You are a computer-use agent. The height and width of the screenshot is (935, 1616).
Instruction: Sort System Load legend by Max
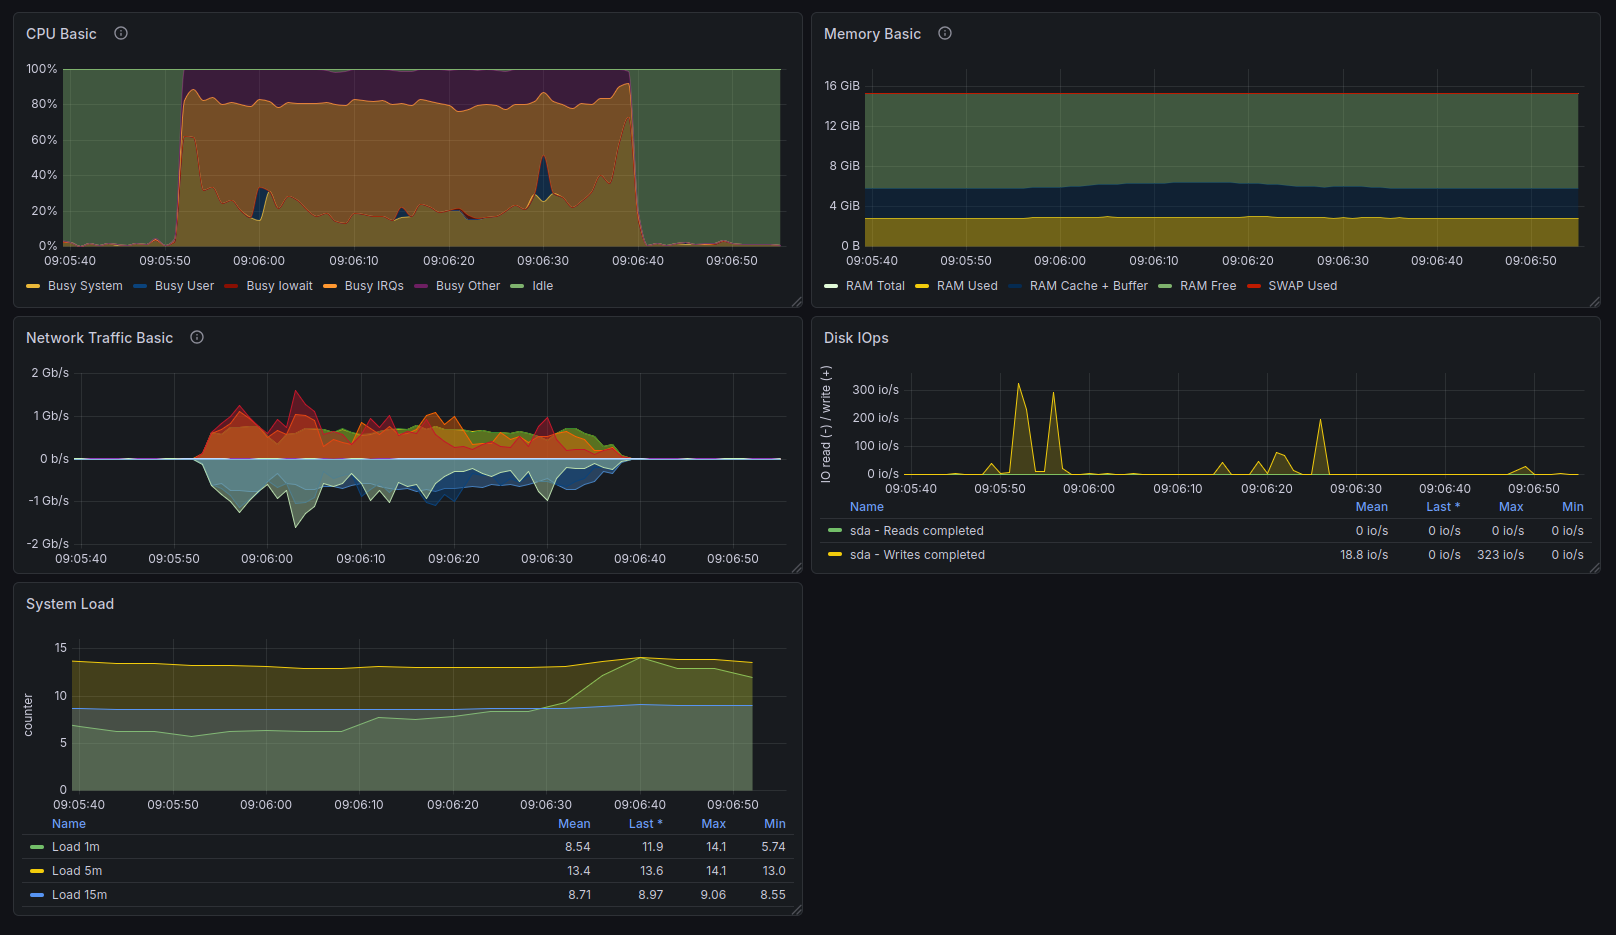[714, 824]
